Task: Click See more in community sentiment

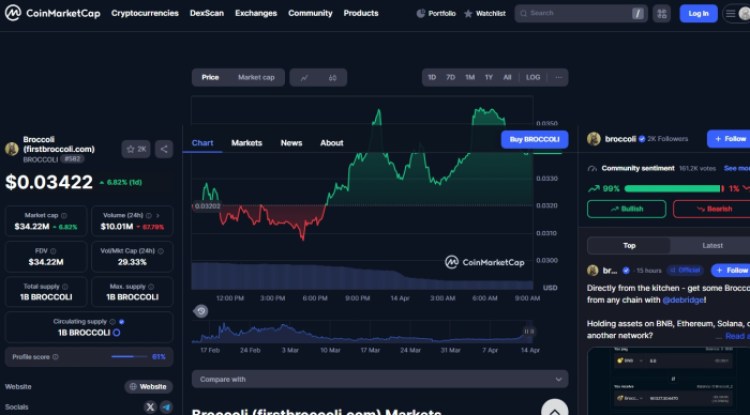Action: click(737, 168)
